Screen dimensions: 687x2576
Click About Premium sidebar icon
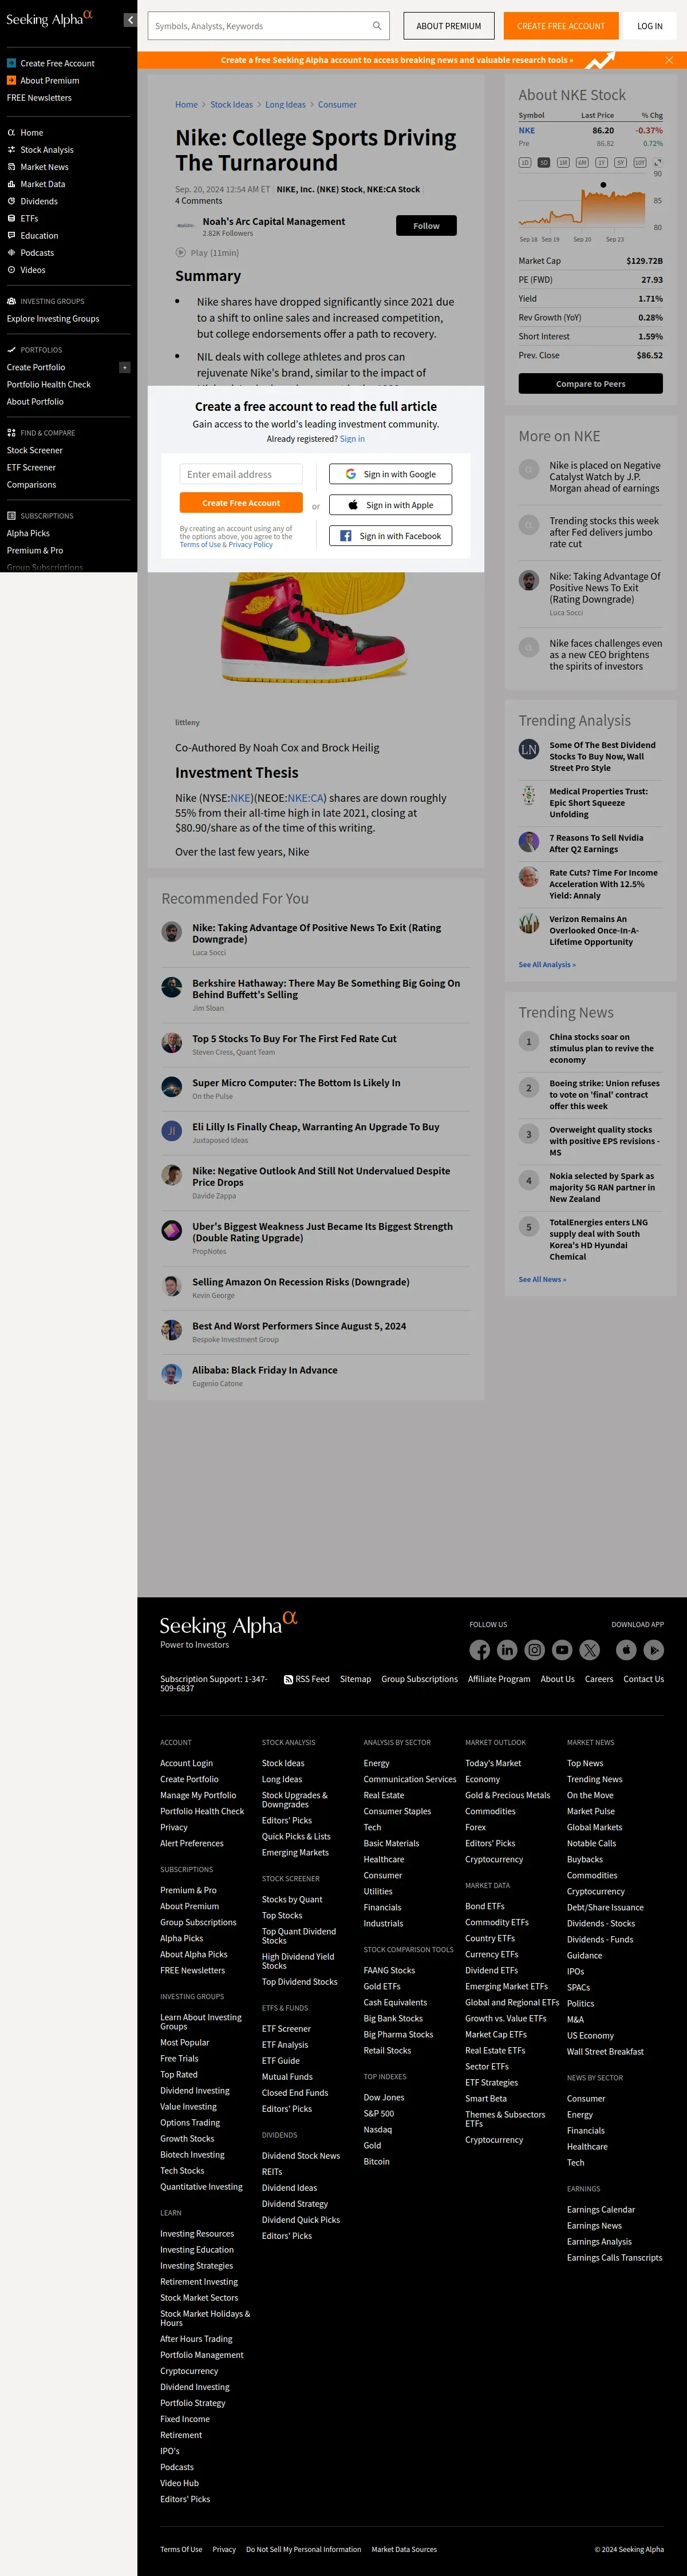click(11, 80)
